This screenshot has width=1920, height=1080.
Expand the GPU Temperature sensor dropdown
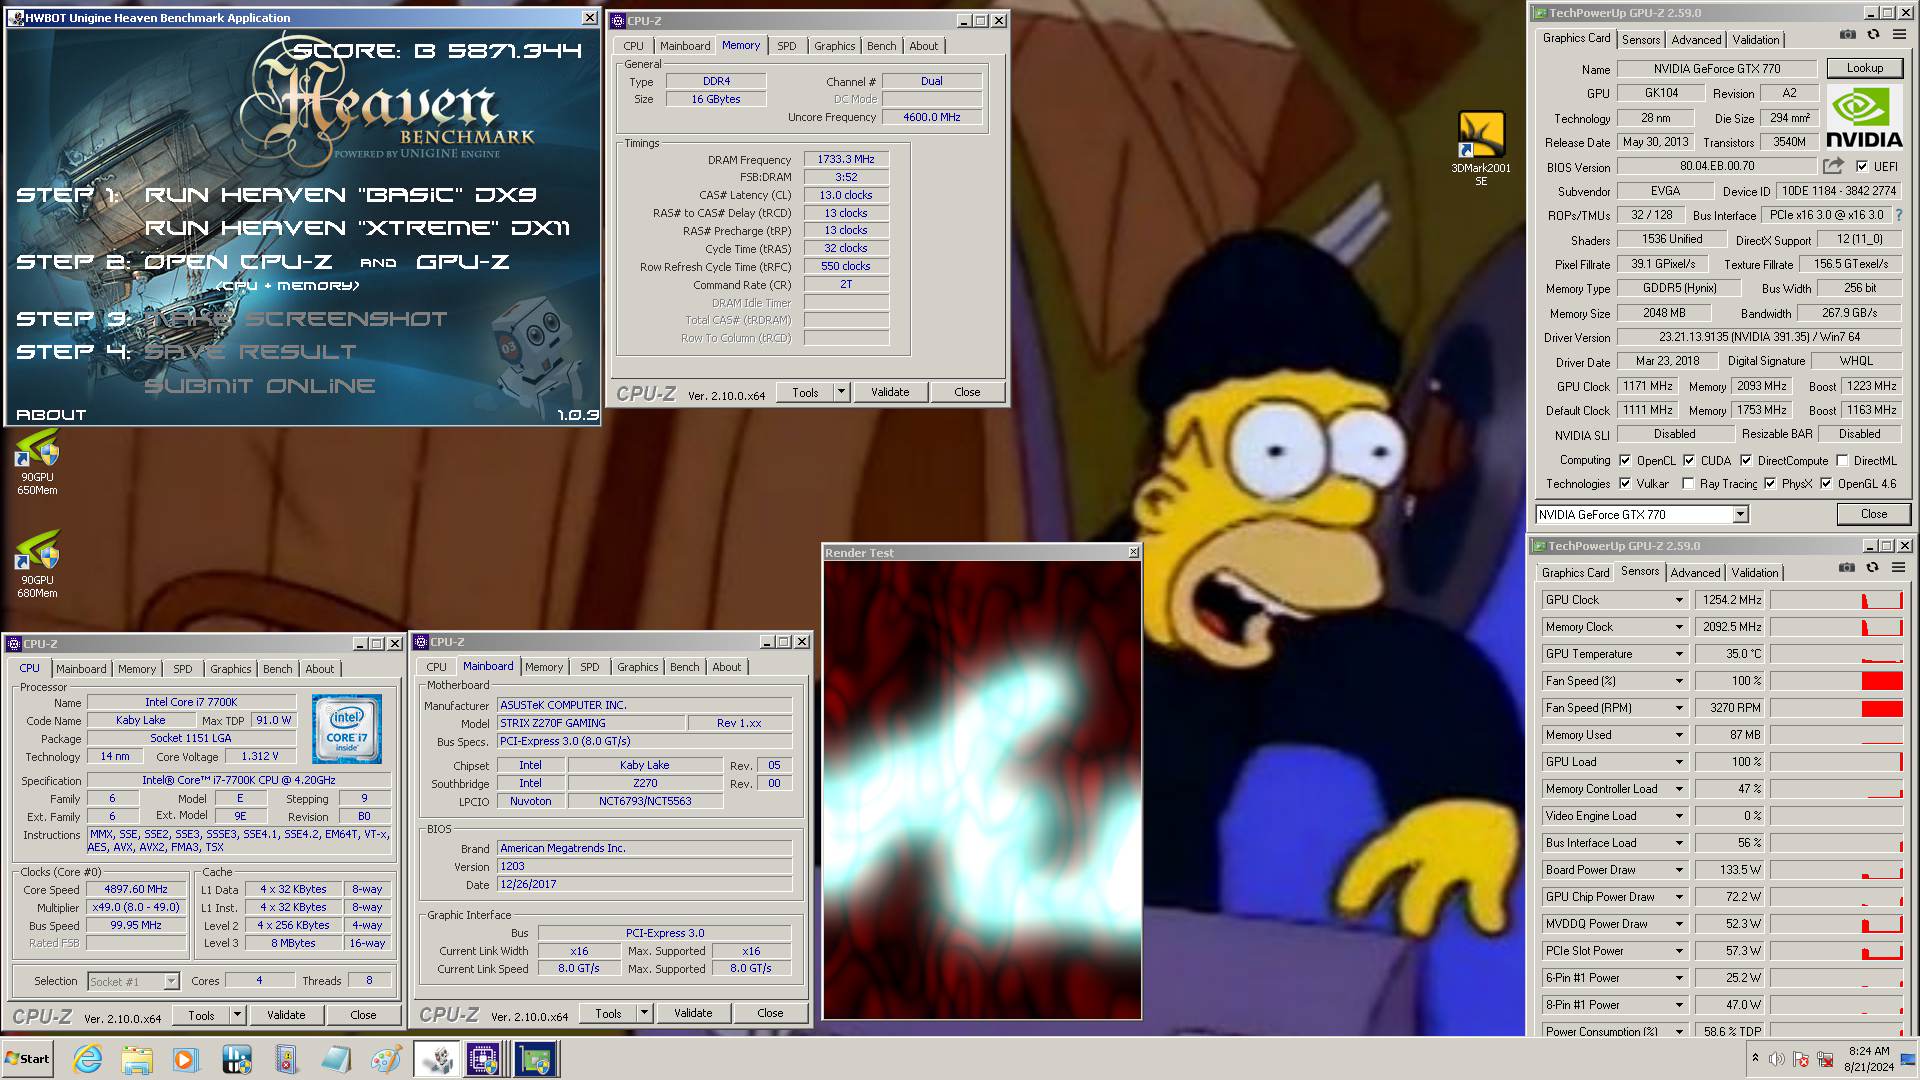pos(1679,654)
